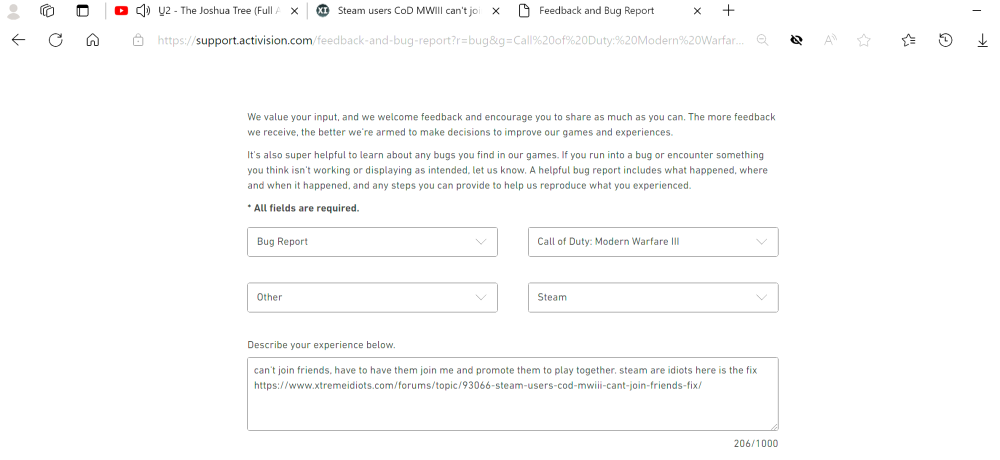The width and height of the screenshot is (1000, 460).
Task: Toggle the tracking prevention eye icon
Action: pos(796,40)
